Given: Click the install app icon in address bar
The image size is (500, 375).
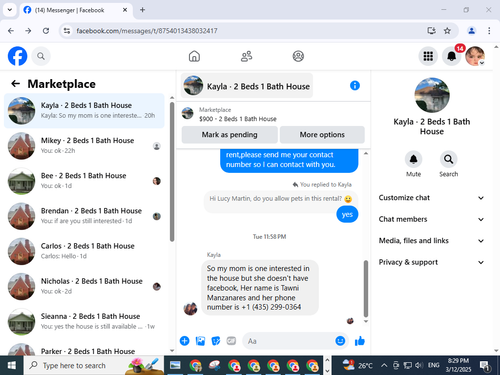Looking at the screenshot, I should click(x=431, y=31).
